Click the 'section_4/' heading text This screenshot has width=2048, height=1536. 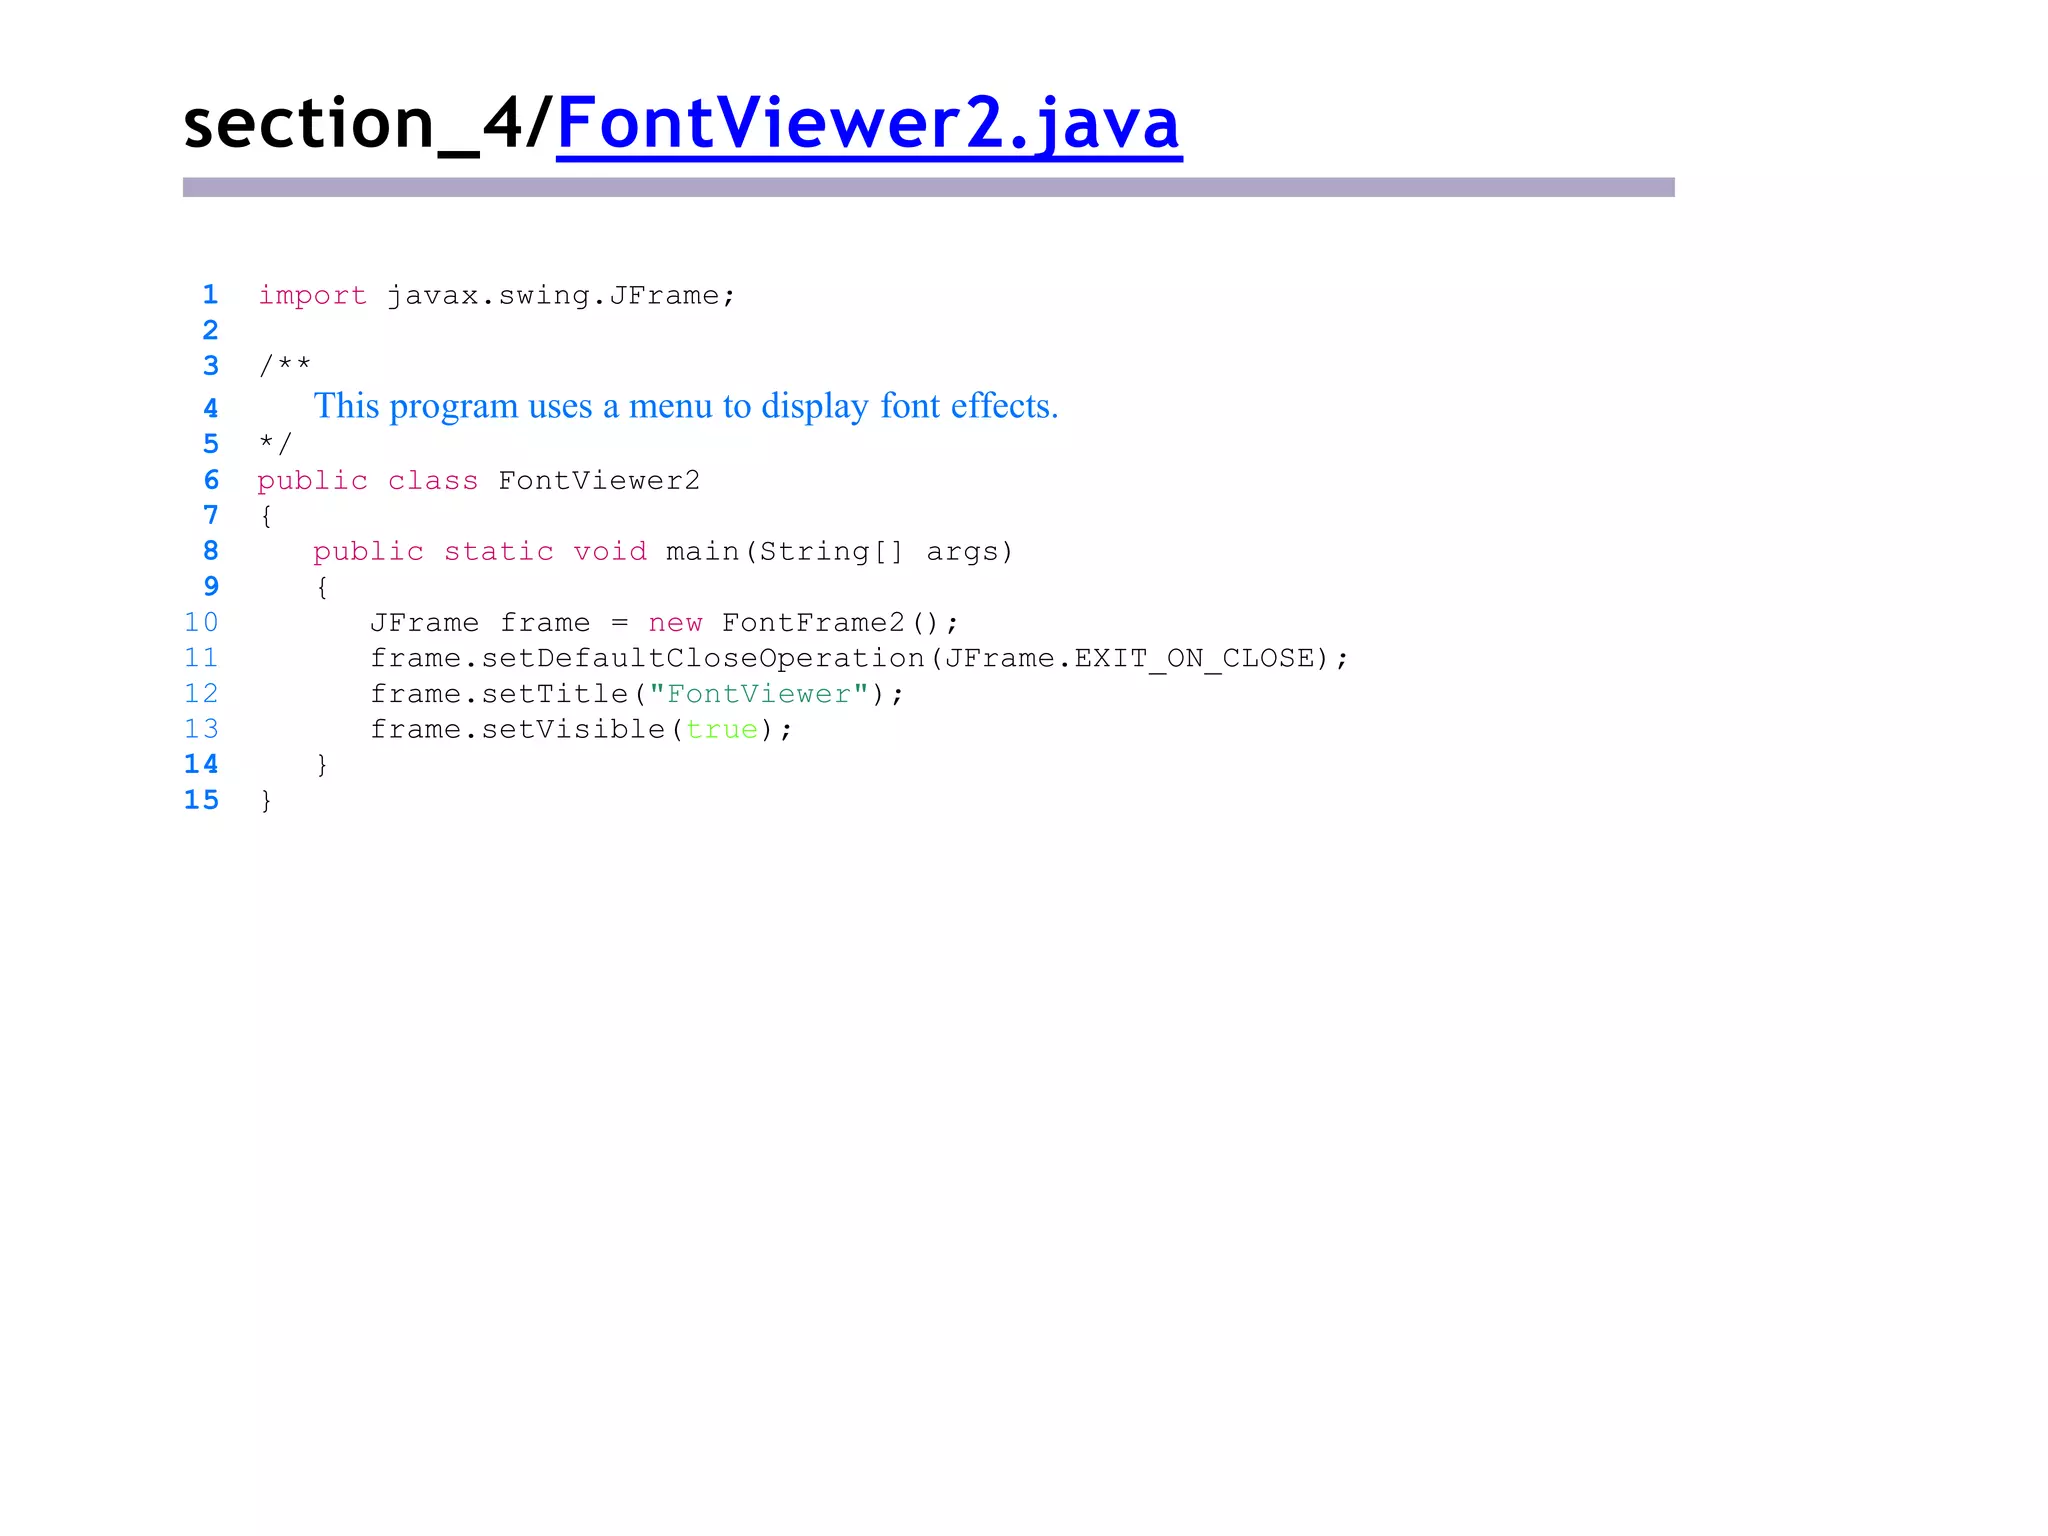point(369,124)
